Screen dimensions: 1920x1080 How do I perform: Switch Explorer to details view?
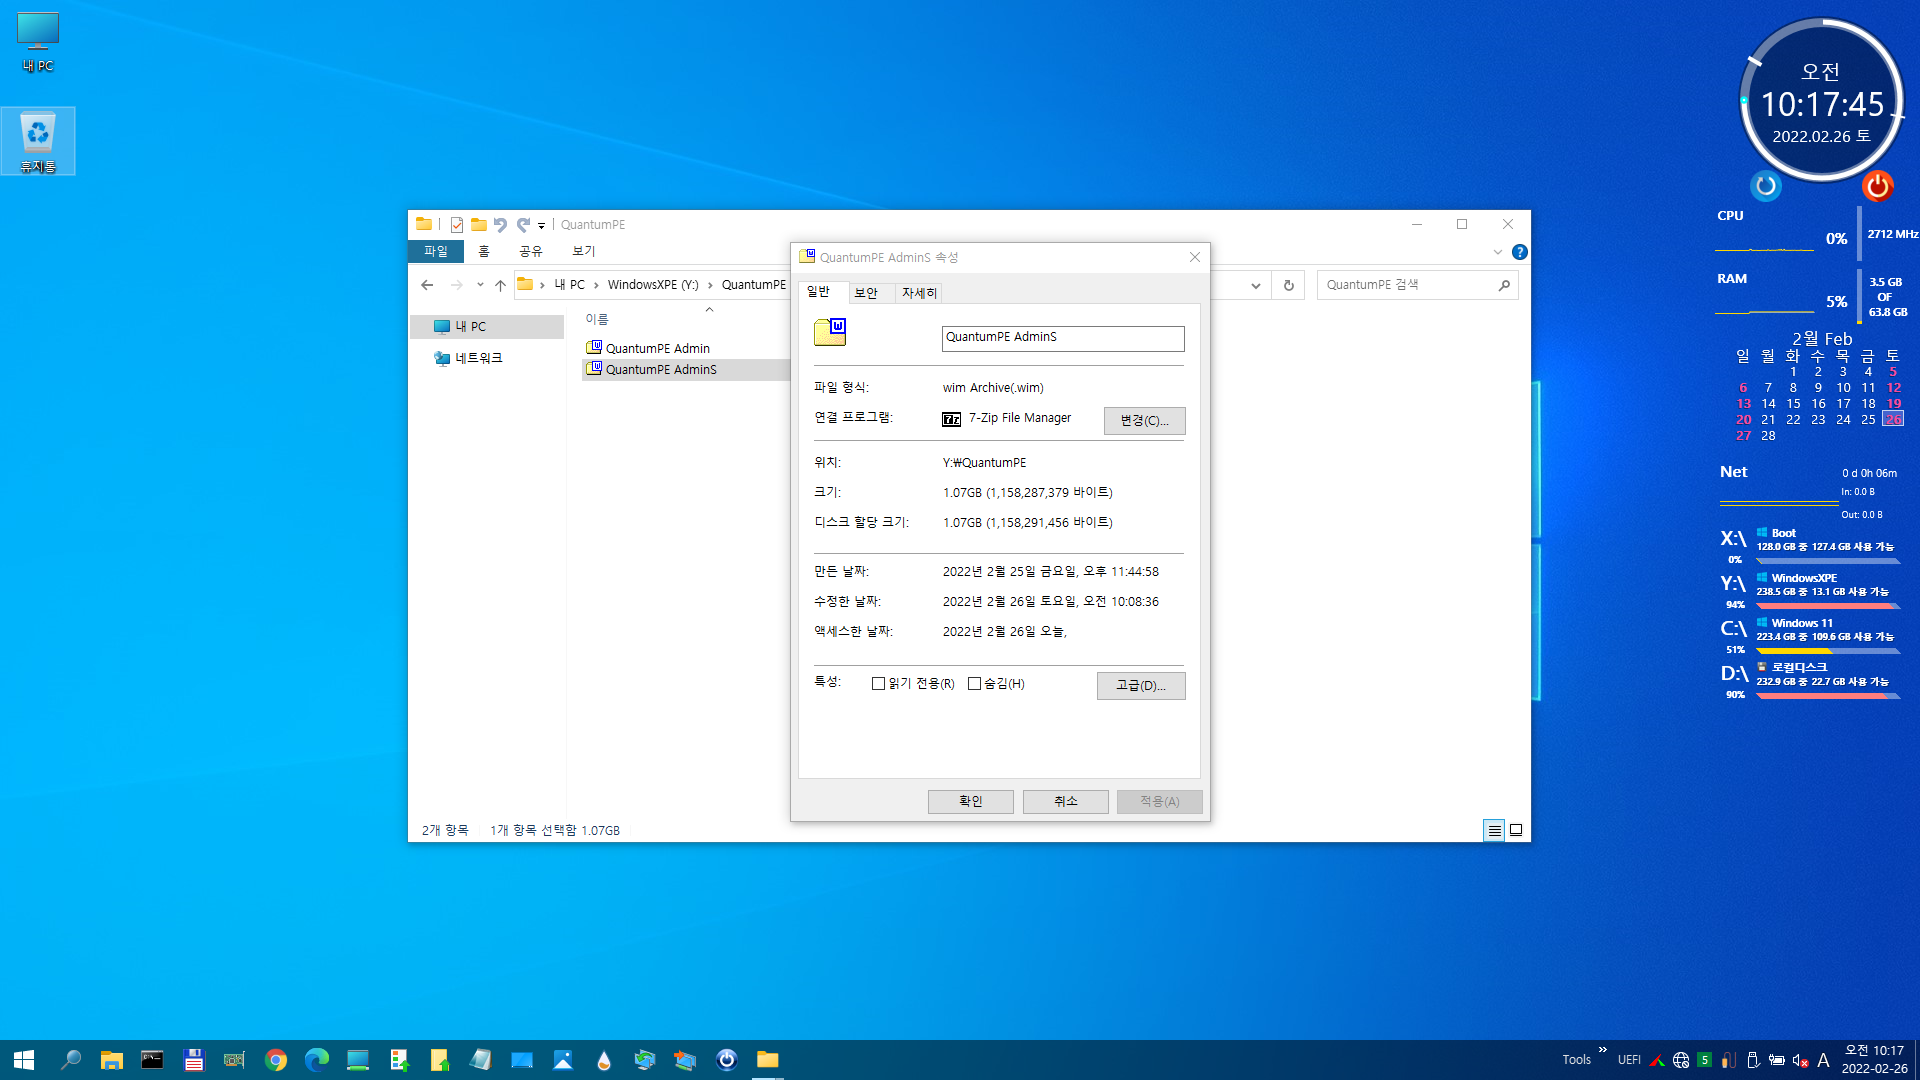[1494, 830]
